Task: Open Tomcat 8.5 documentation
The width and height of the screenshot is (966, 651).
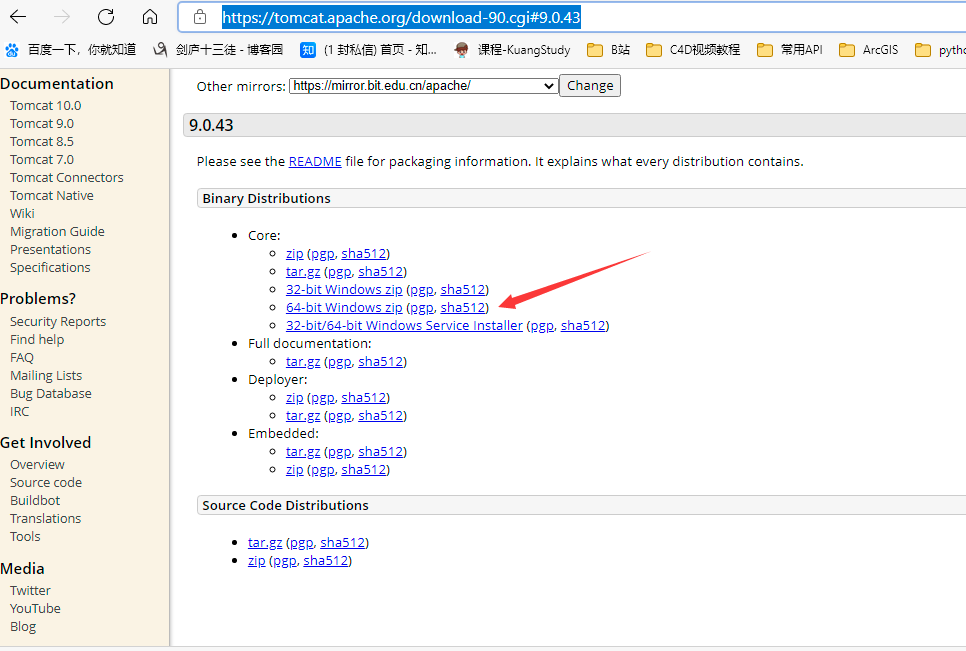Action: (42, 141)
